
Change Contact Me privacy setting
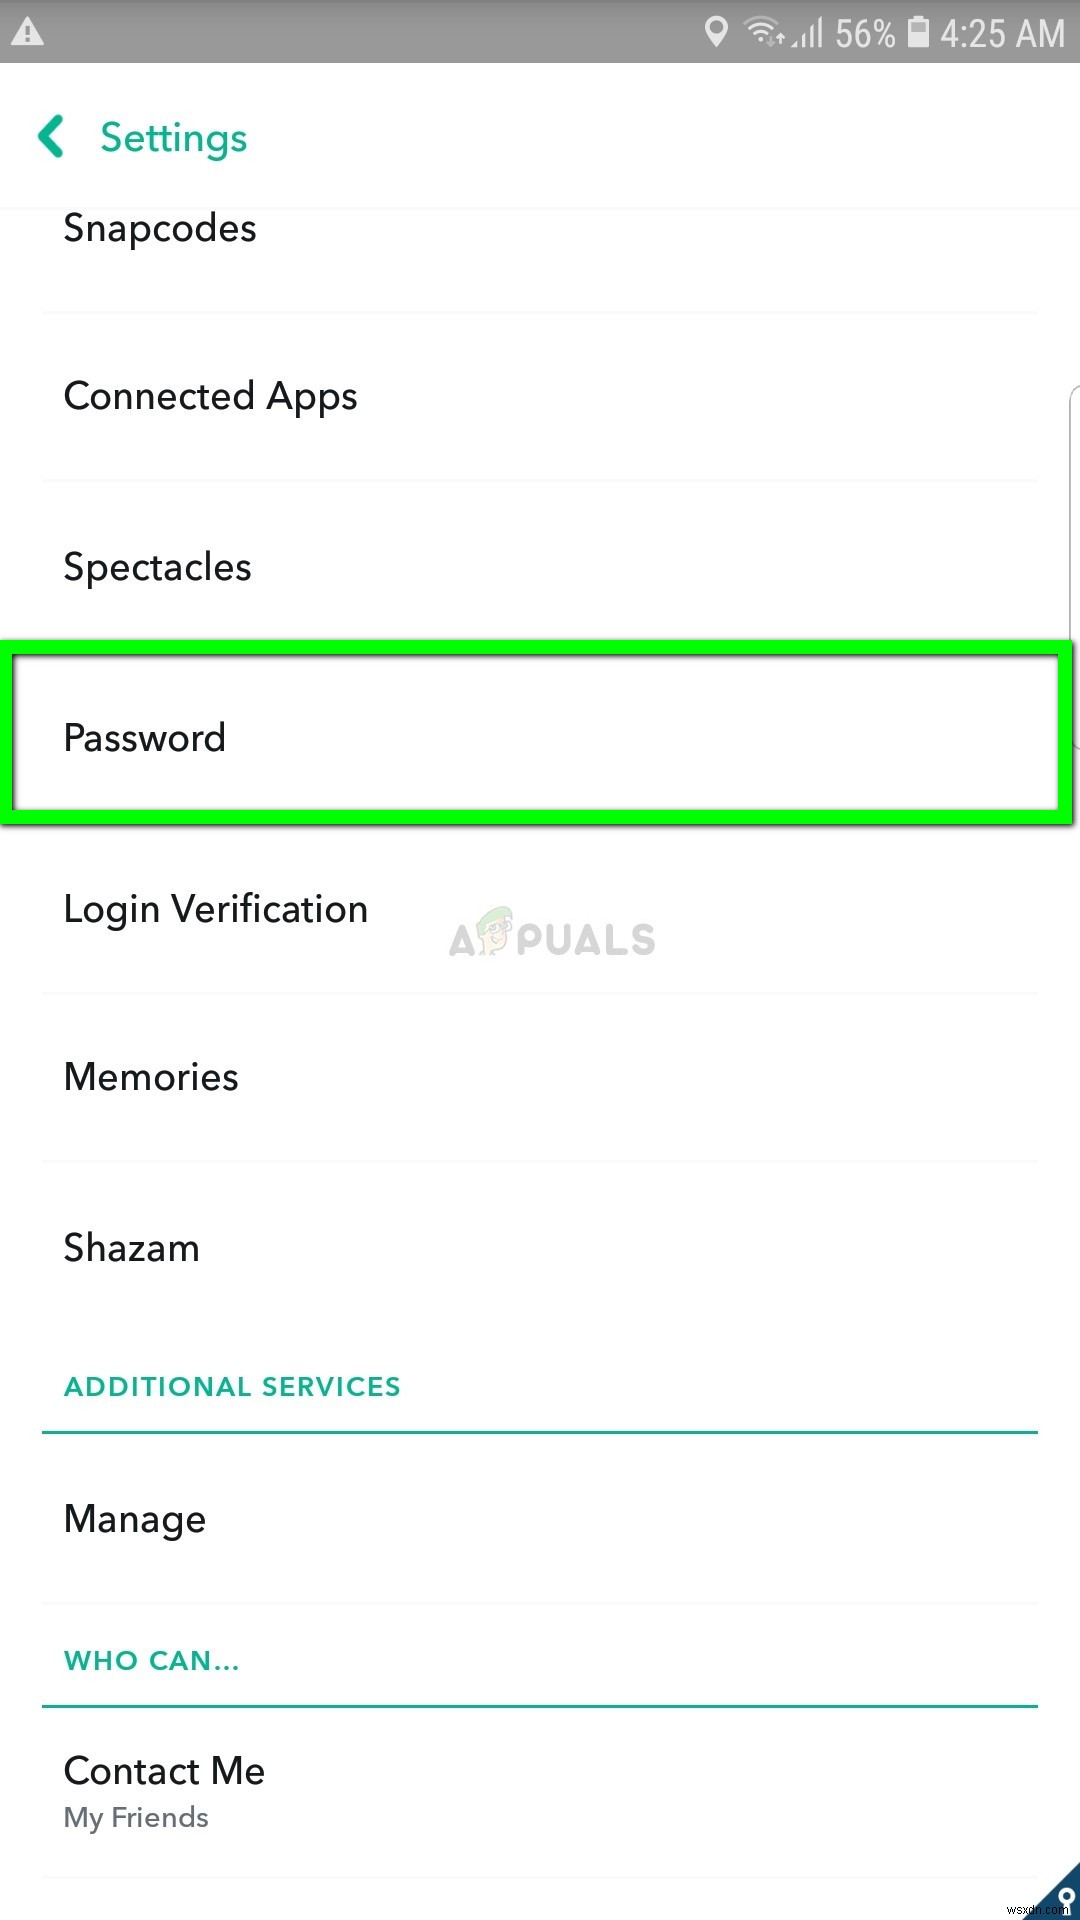pyautogui.click(x=164, y=1788)
